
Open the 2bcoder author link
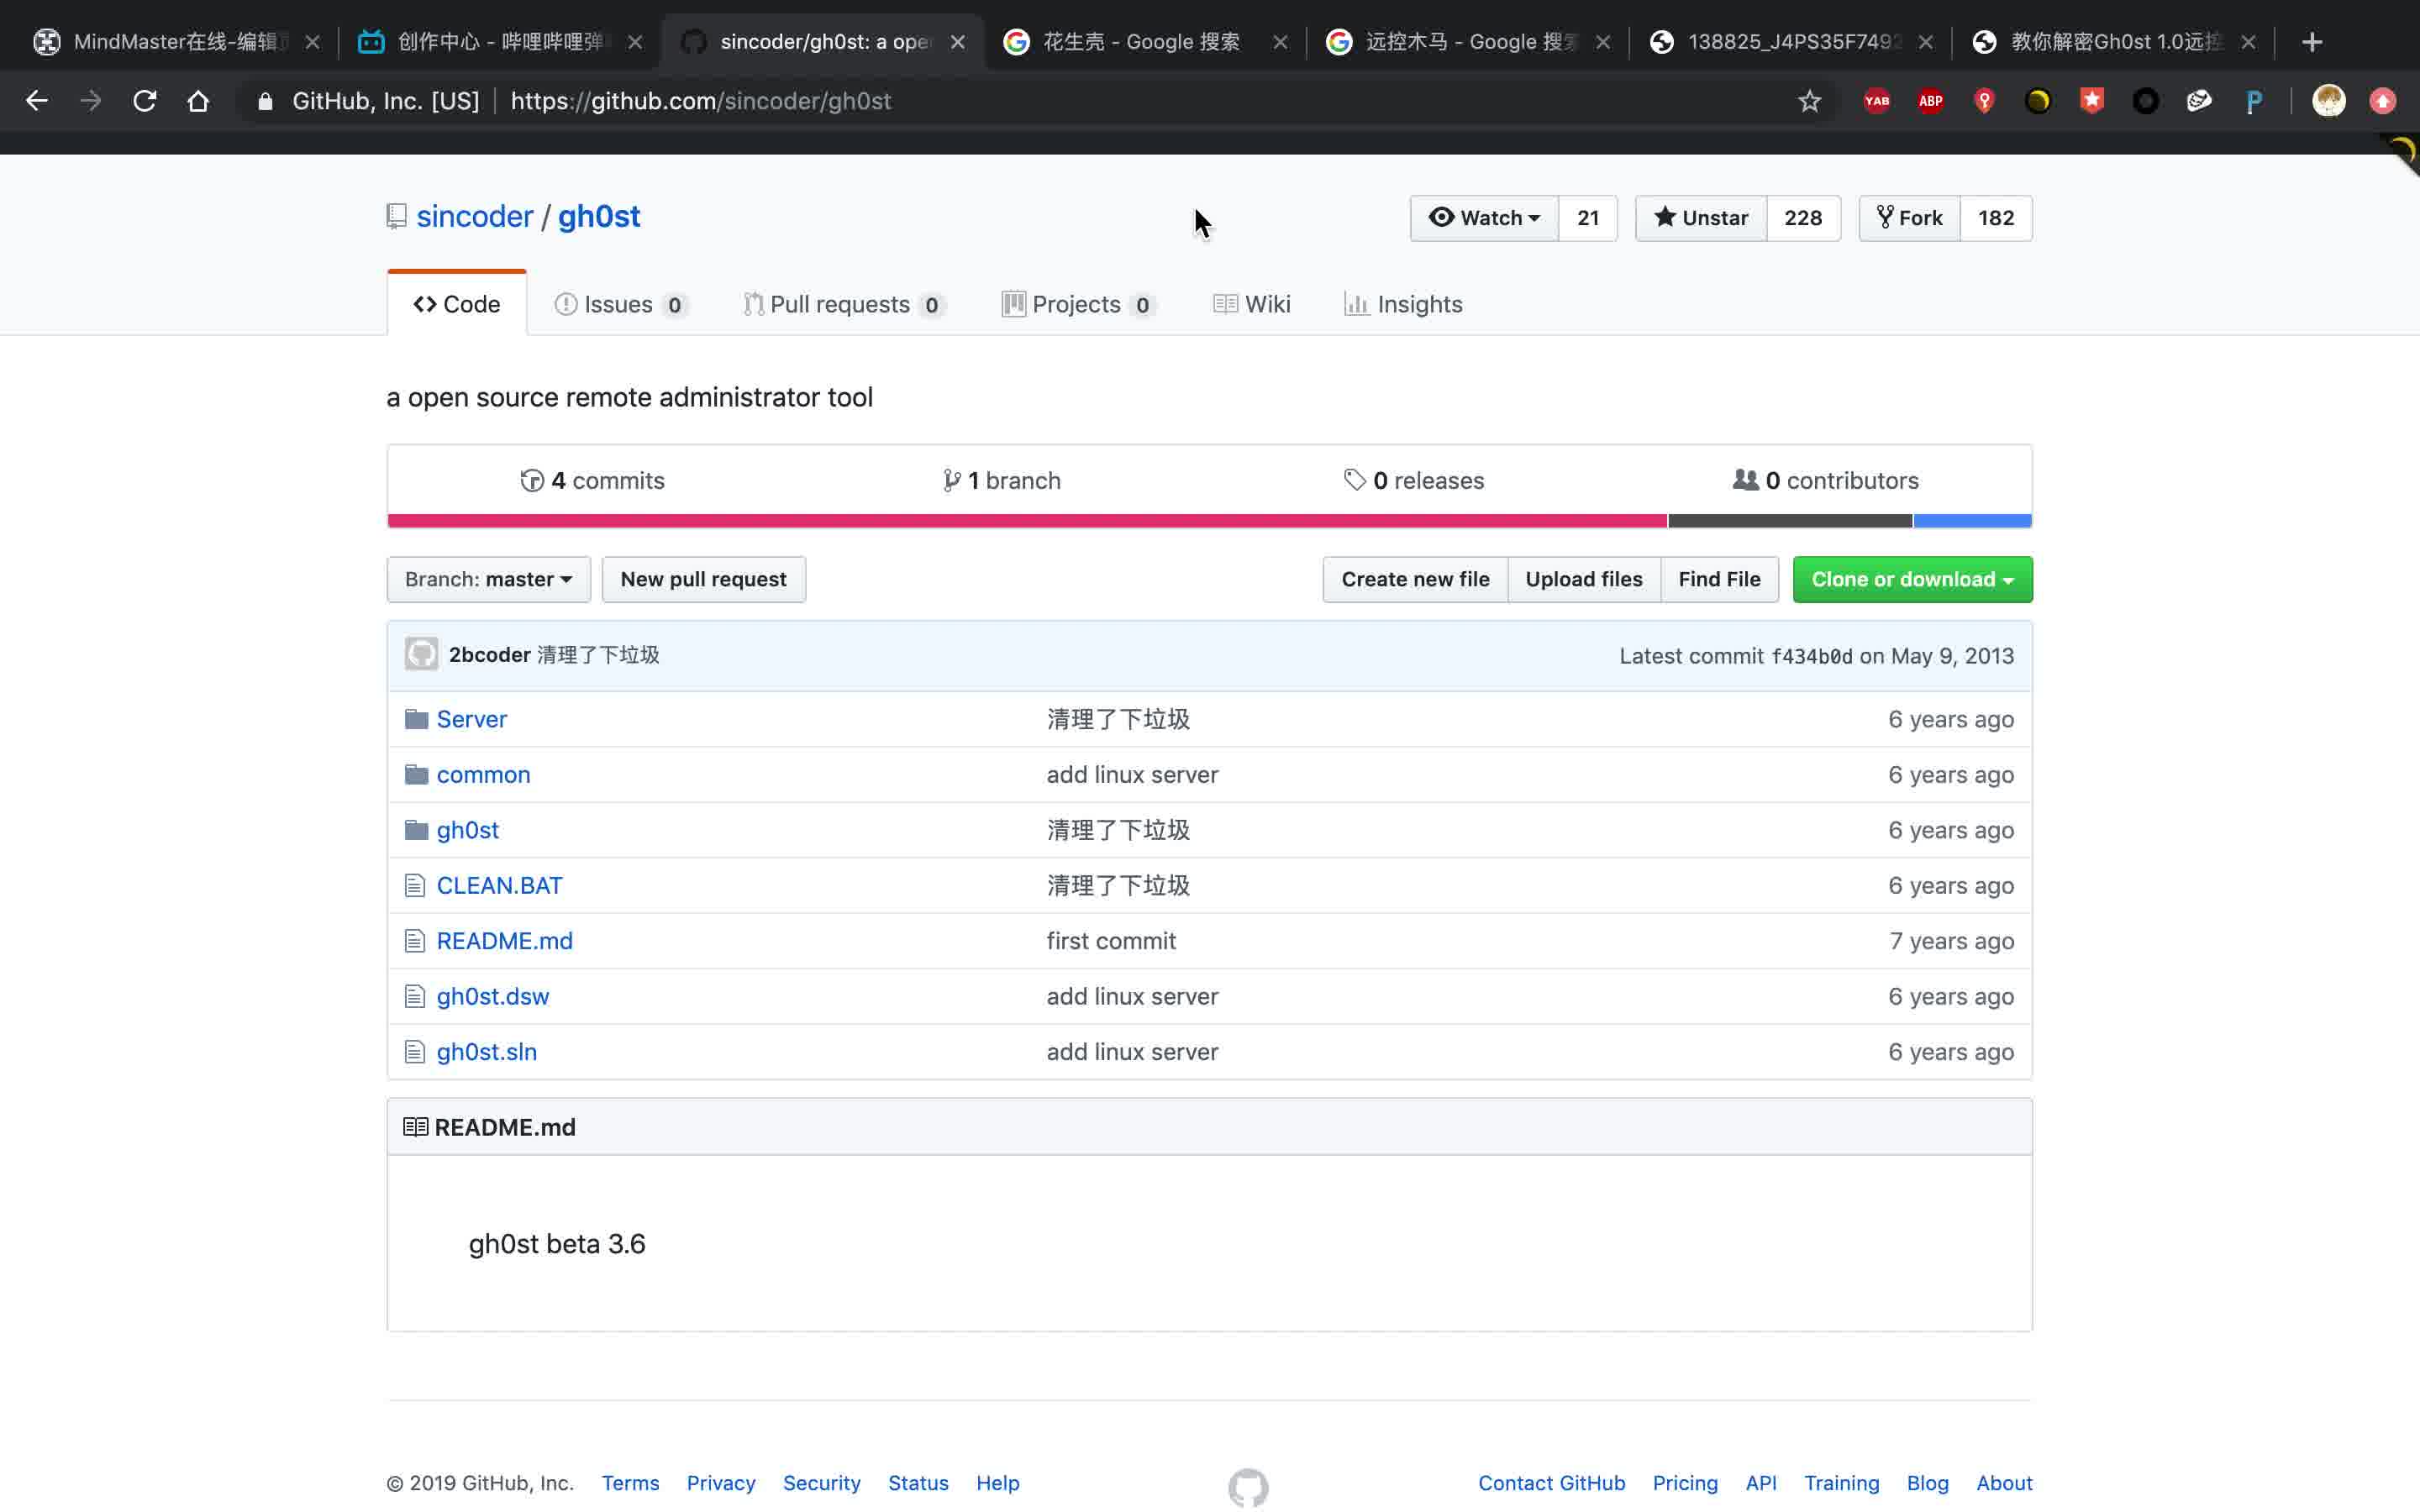point(490,655)
